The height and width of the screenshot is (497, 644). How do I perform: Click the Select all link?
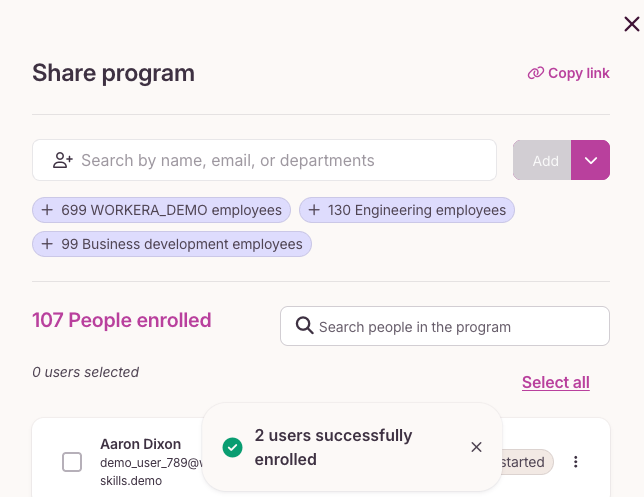pyautogui.click(x=556, y=382)
